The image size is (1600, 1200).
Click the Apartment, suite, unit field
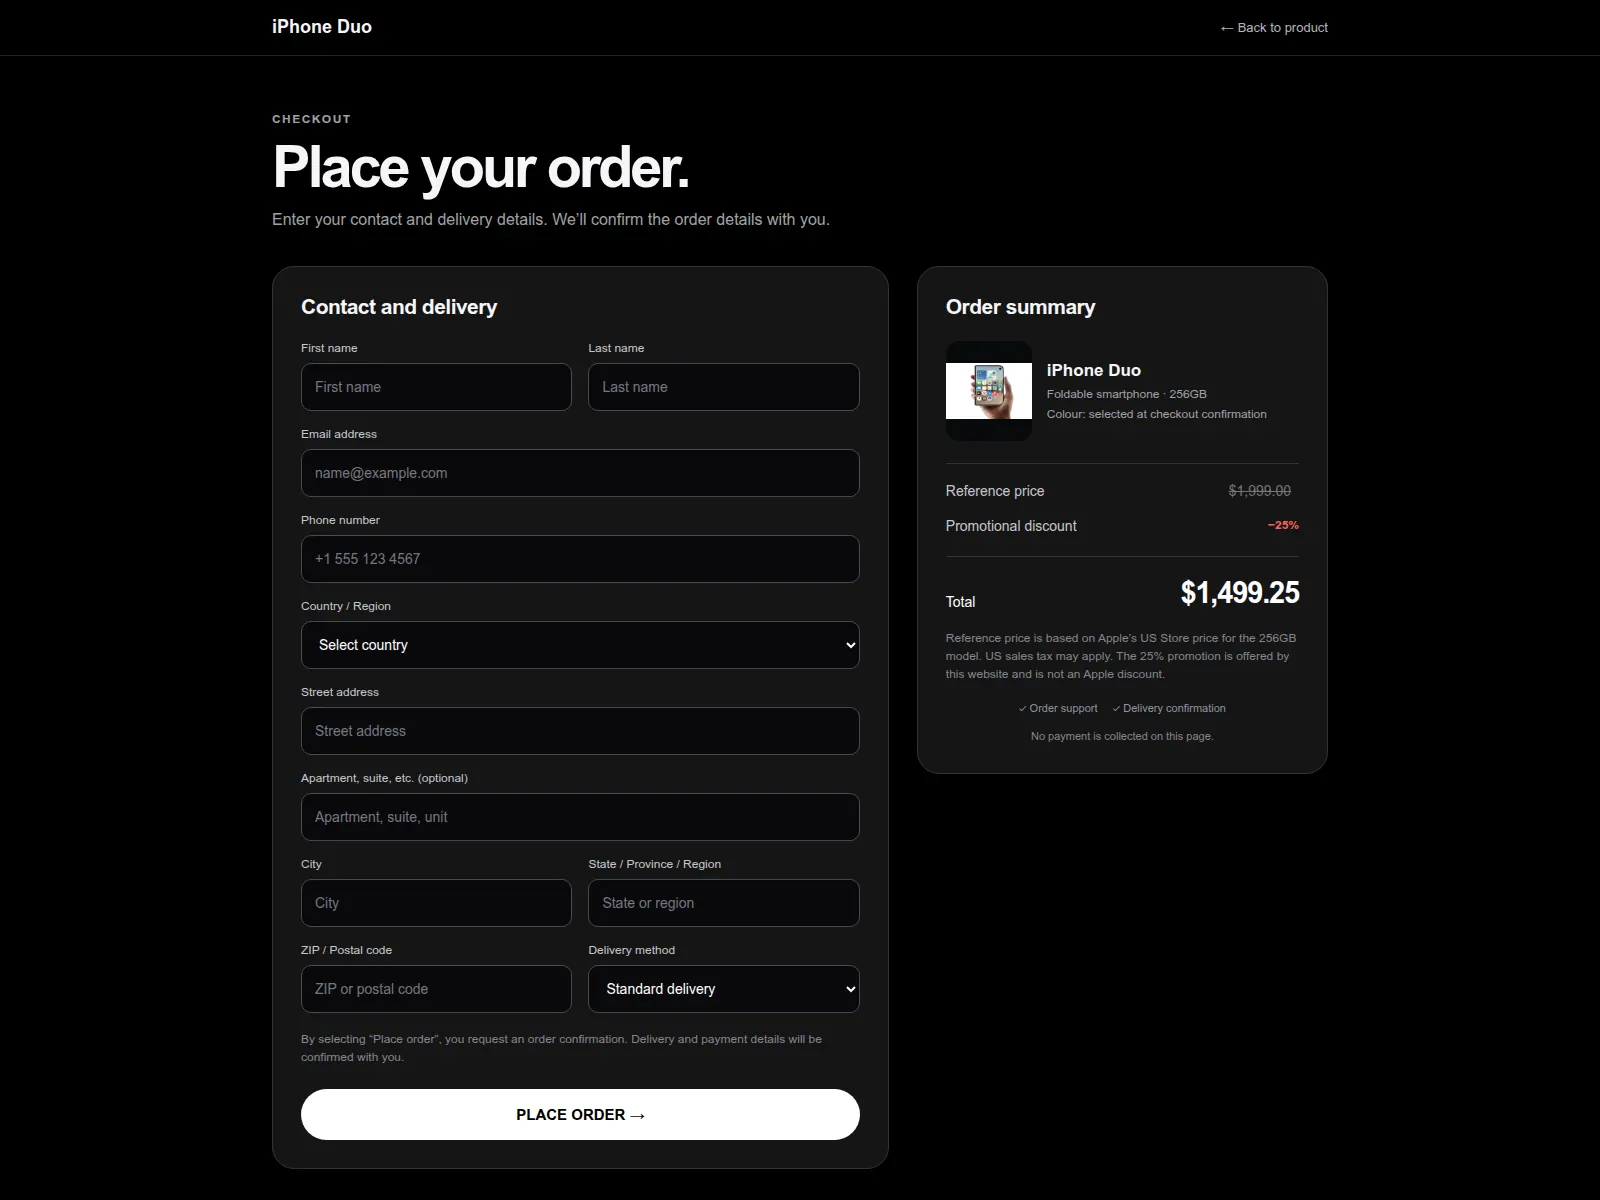click(580, 817)
